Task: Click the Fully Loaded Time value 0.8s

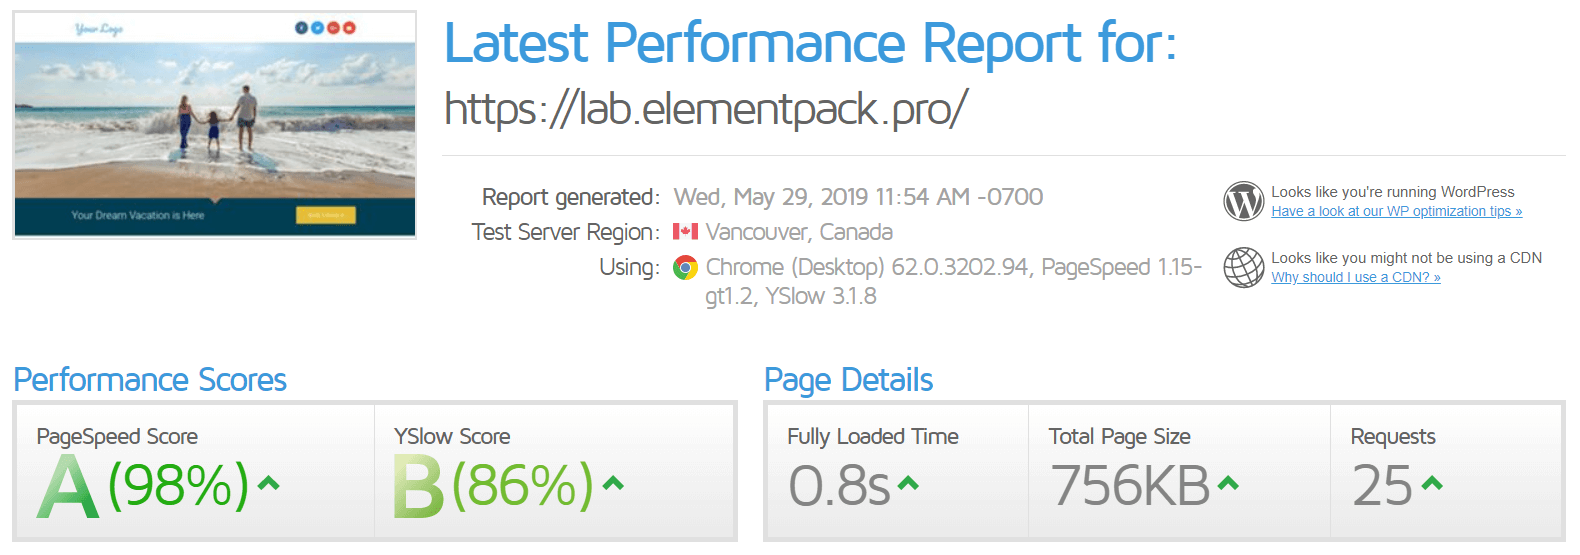Action: point(839,486)
